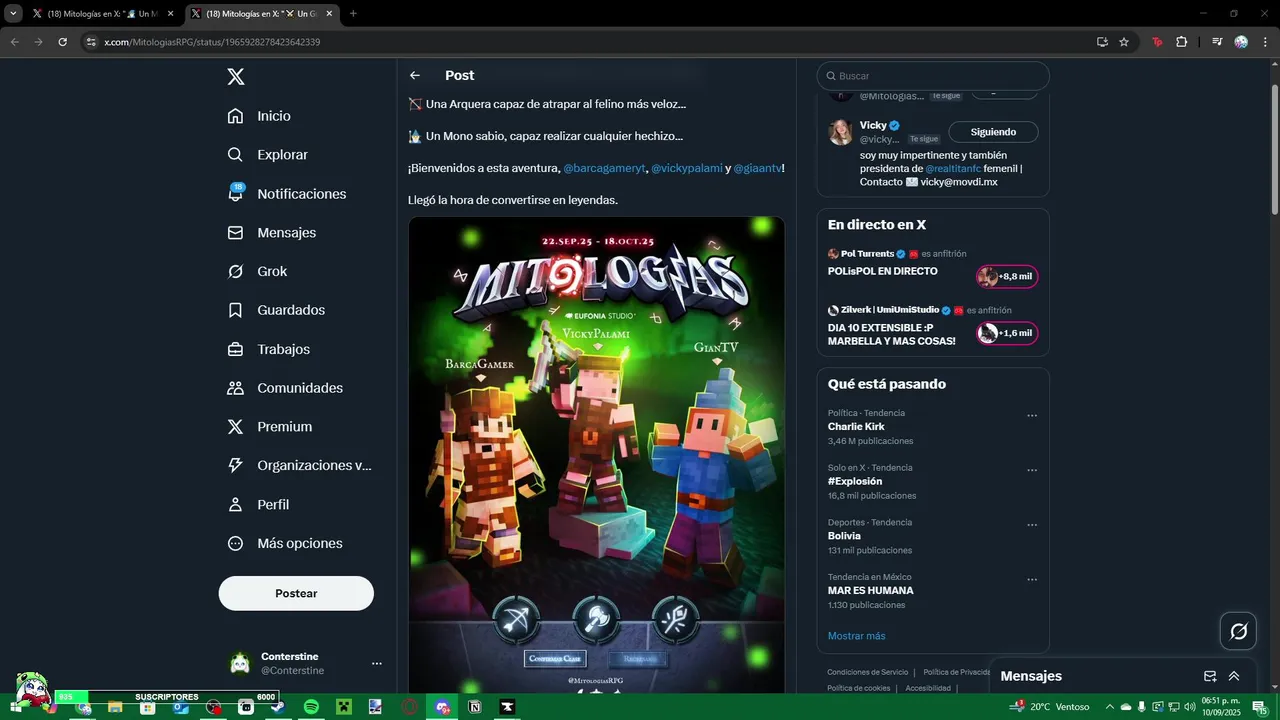Open Premium in the sidebar
Screen dimensions: 1280x720
pos(270,427)
